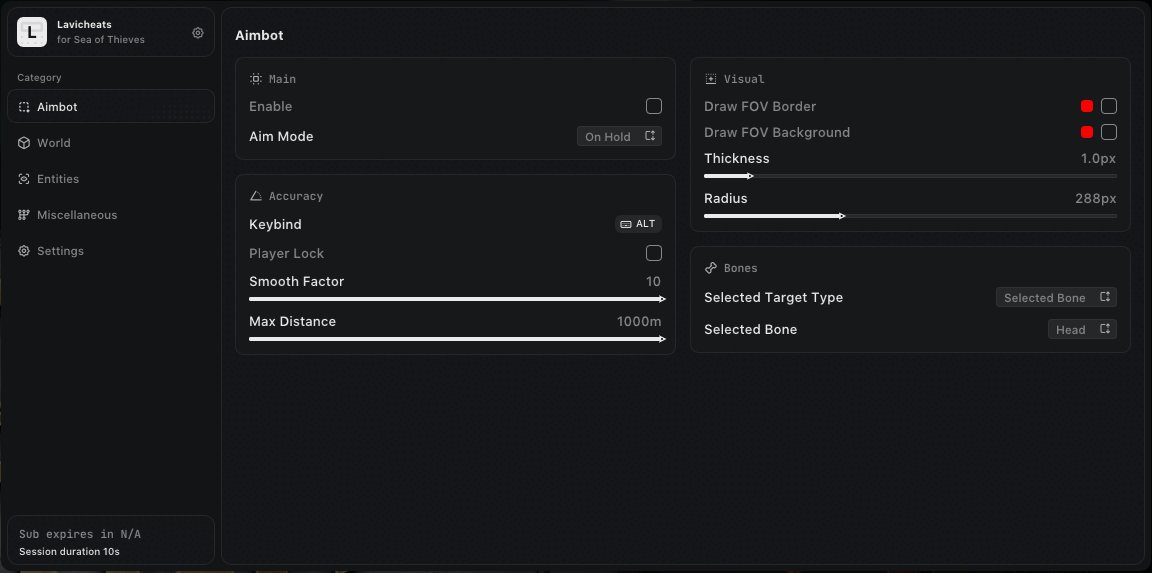Open the Aim Mode "On Hold" dropdown
This screenshot has width=1152, height=573.
619,136
